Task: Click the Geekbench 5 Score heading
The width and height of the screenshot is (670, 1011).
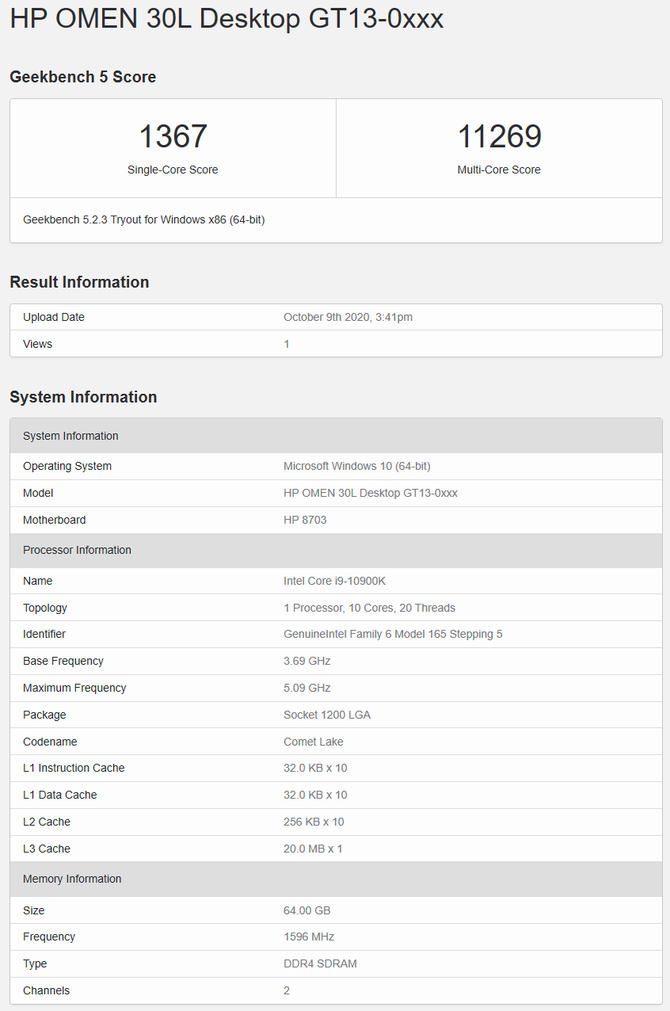Action: point(83,77)
